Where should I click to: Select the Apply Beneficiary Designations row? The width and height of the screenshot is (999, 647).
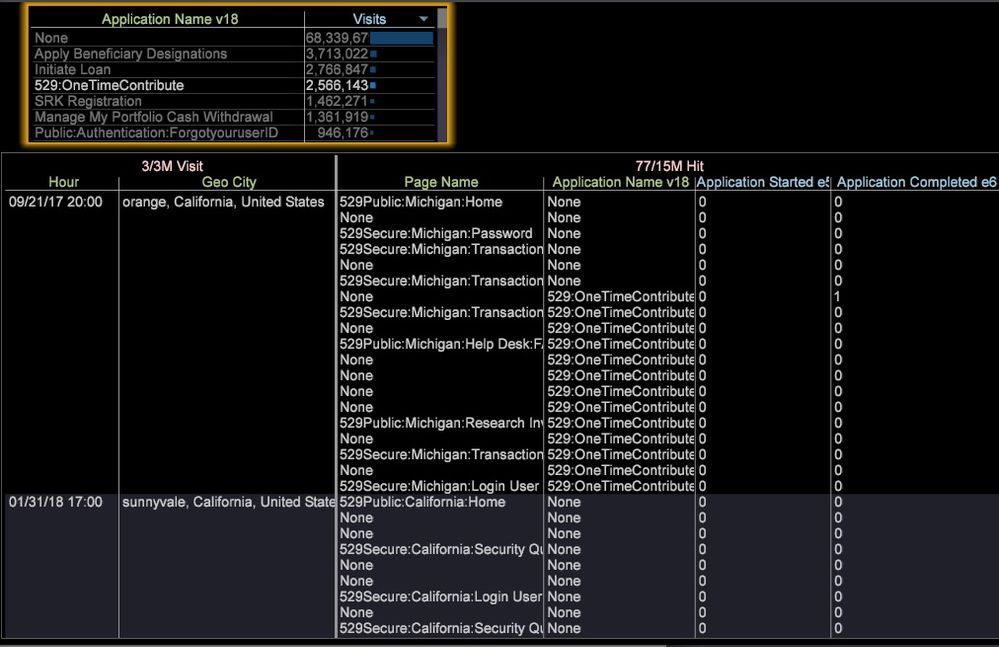[x=130, y=54]
